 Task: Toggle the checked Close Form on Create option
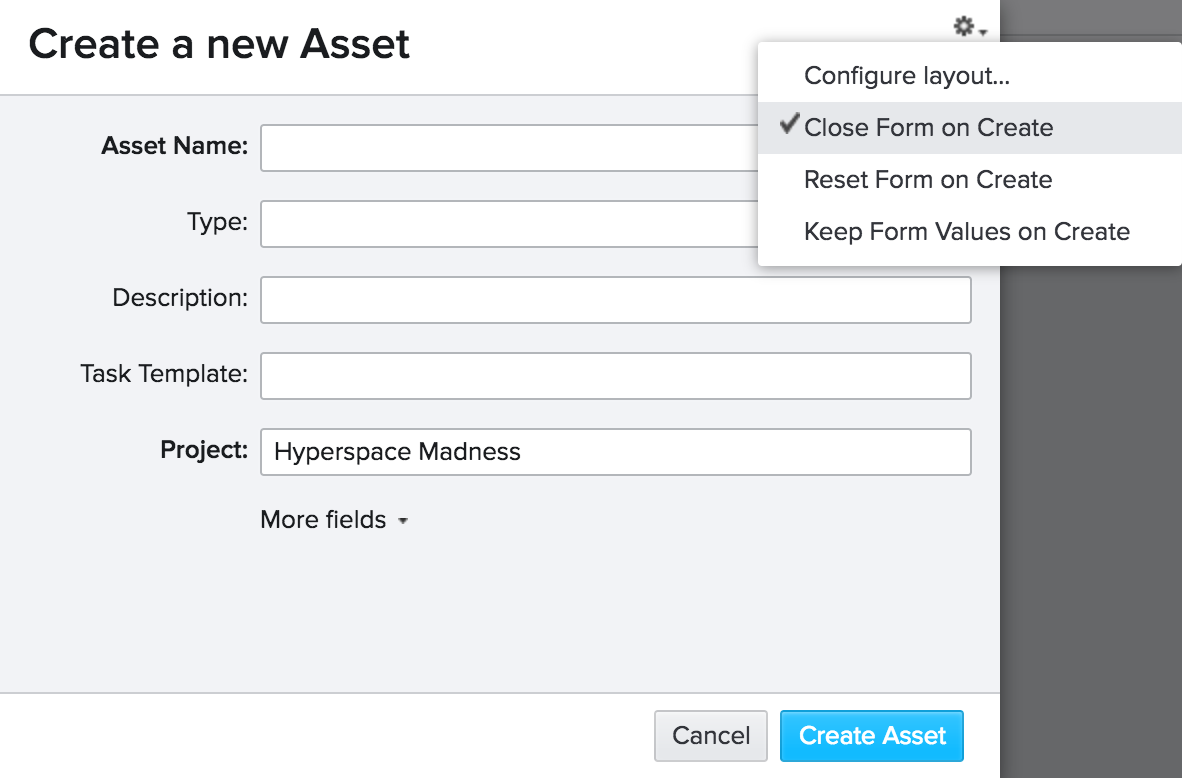click(x=928, y=128)
